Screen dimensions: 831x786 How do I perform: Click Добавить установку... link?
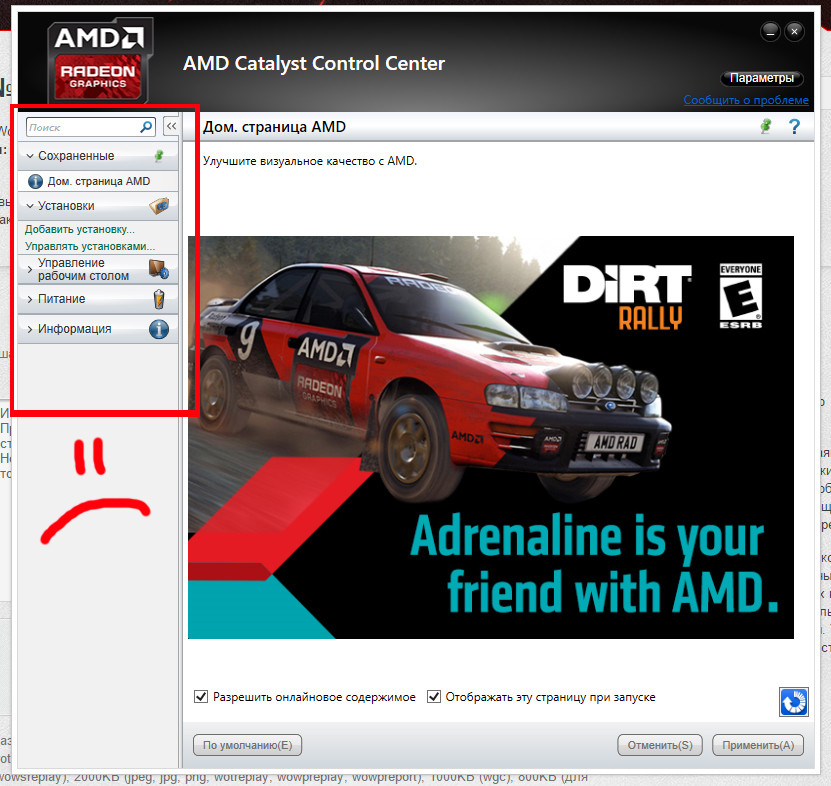coord(79,229)
